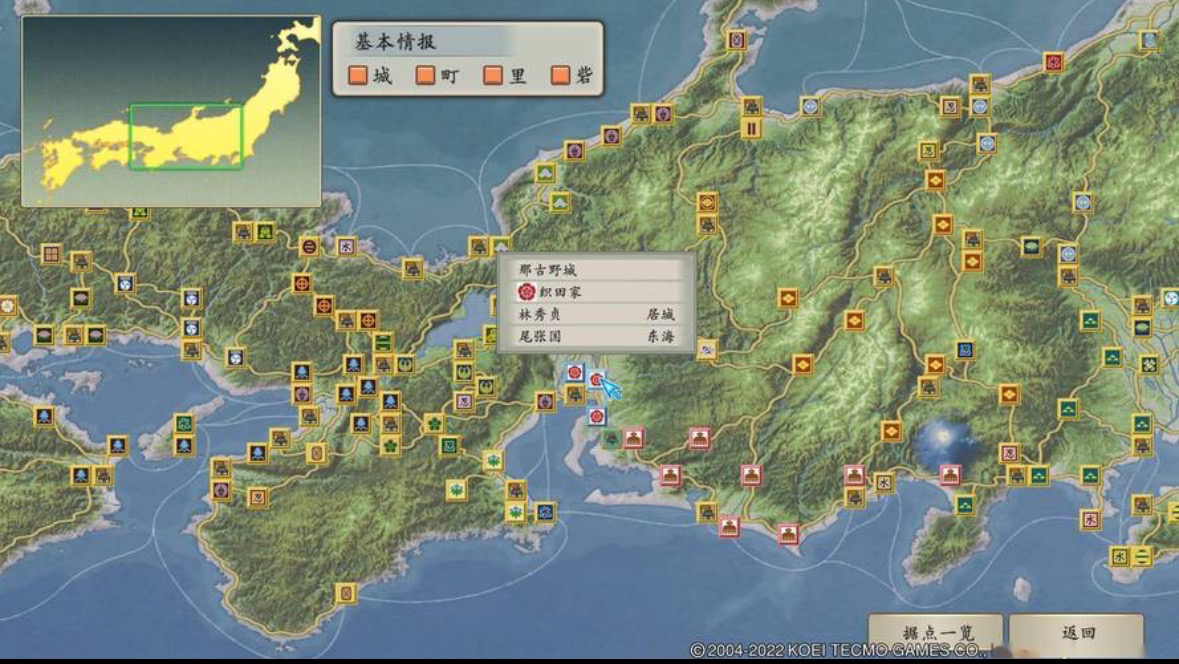Select the highlighted Oda castle icon under cursor
The height and width of the screenshot is (664, 1179).
tap(597, 379)
